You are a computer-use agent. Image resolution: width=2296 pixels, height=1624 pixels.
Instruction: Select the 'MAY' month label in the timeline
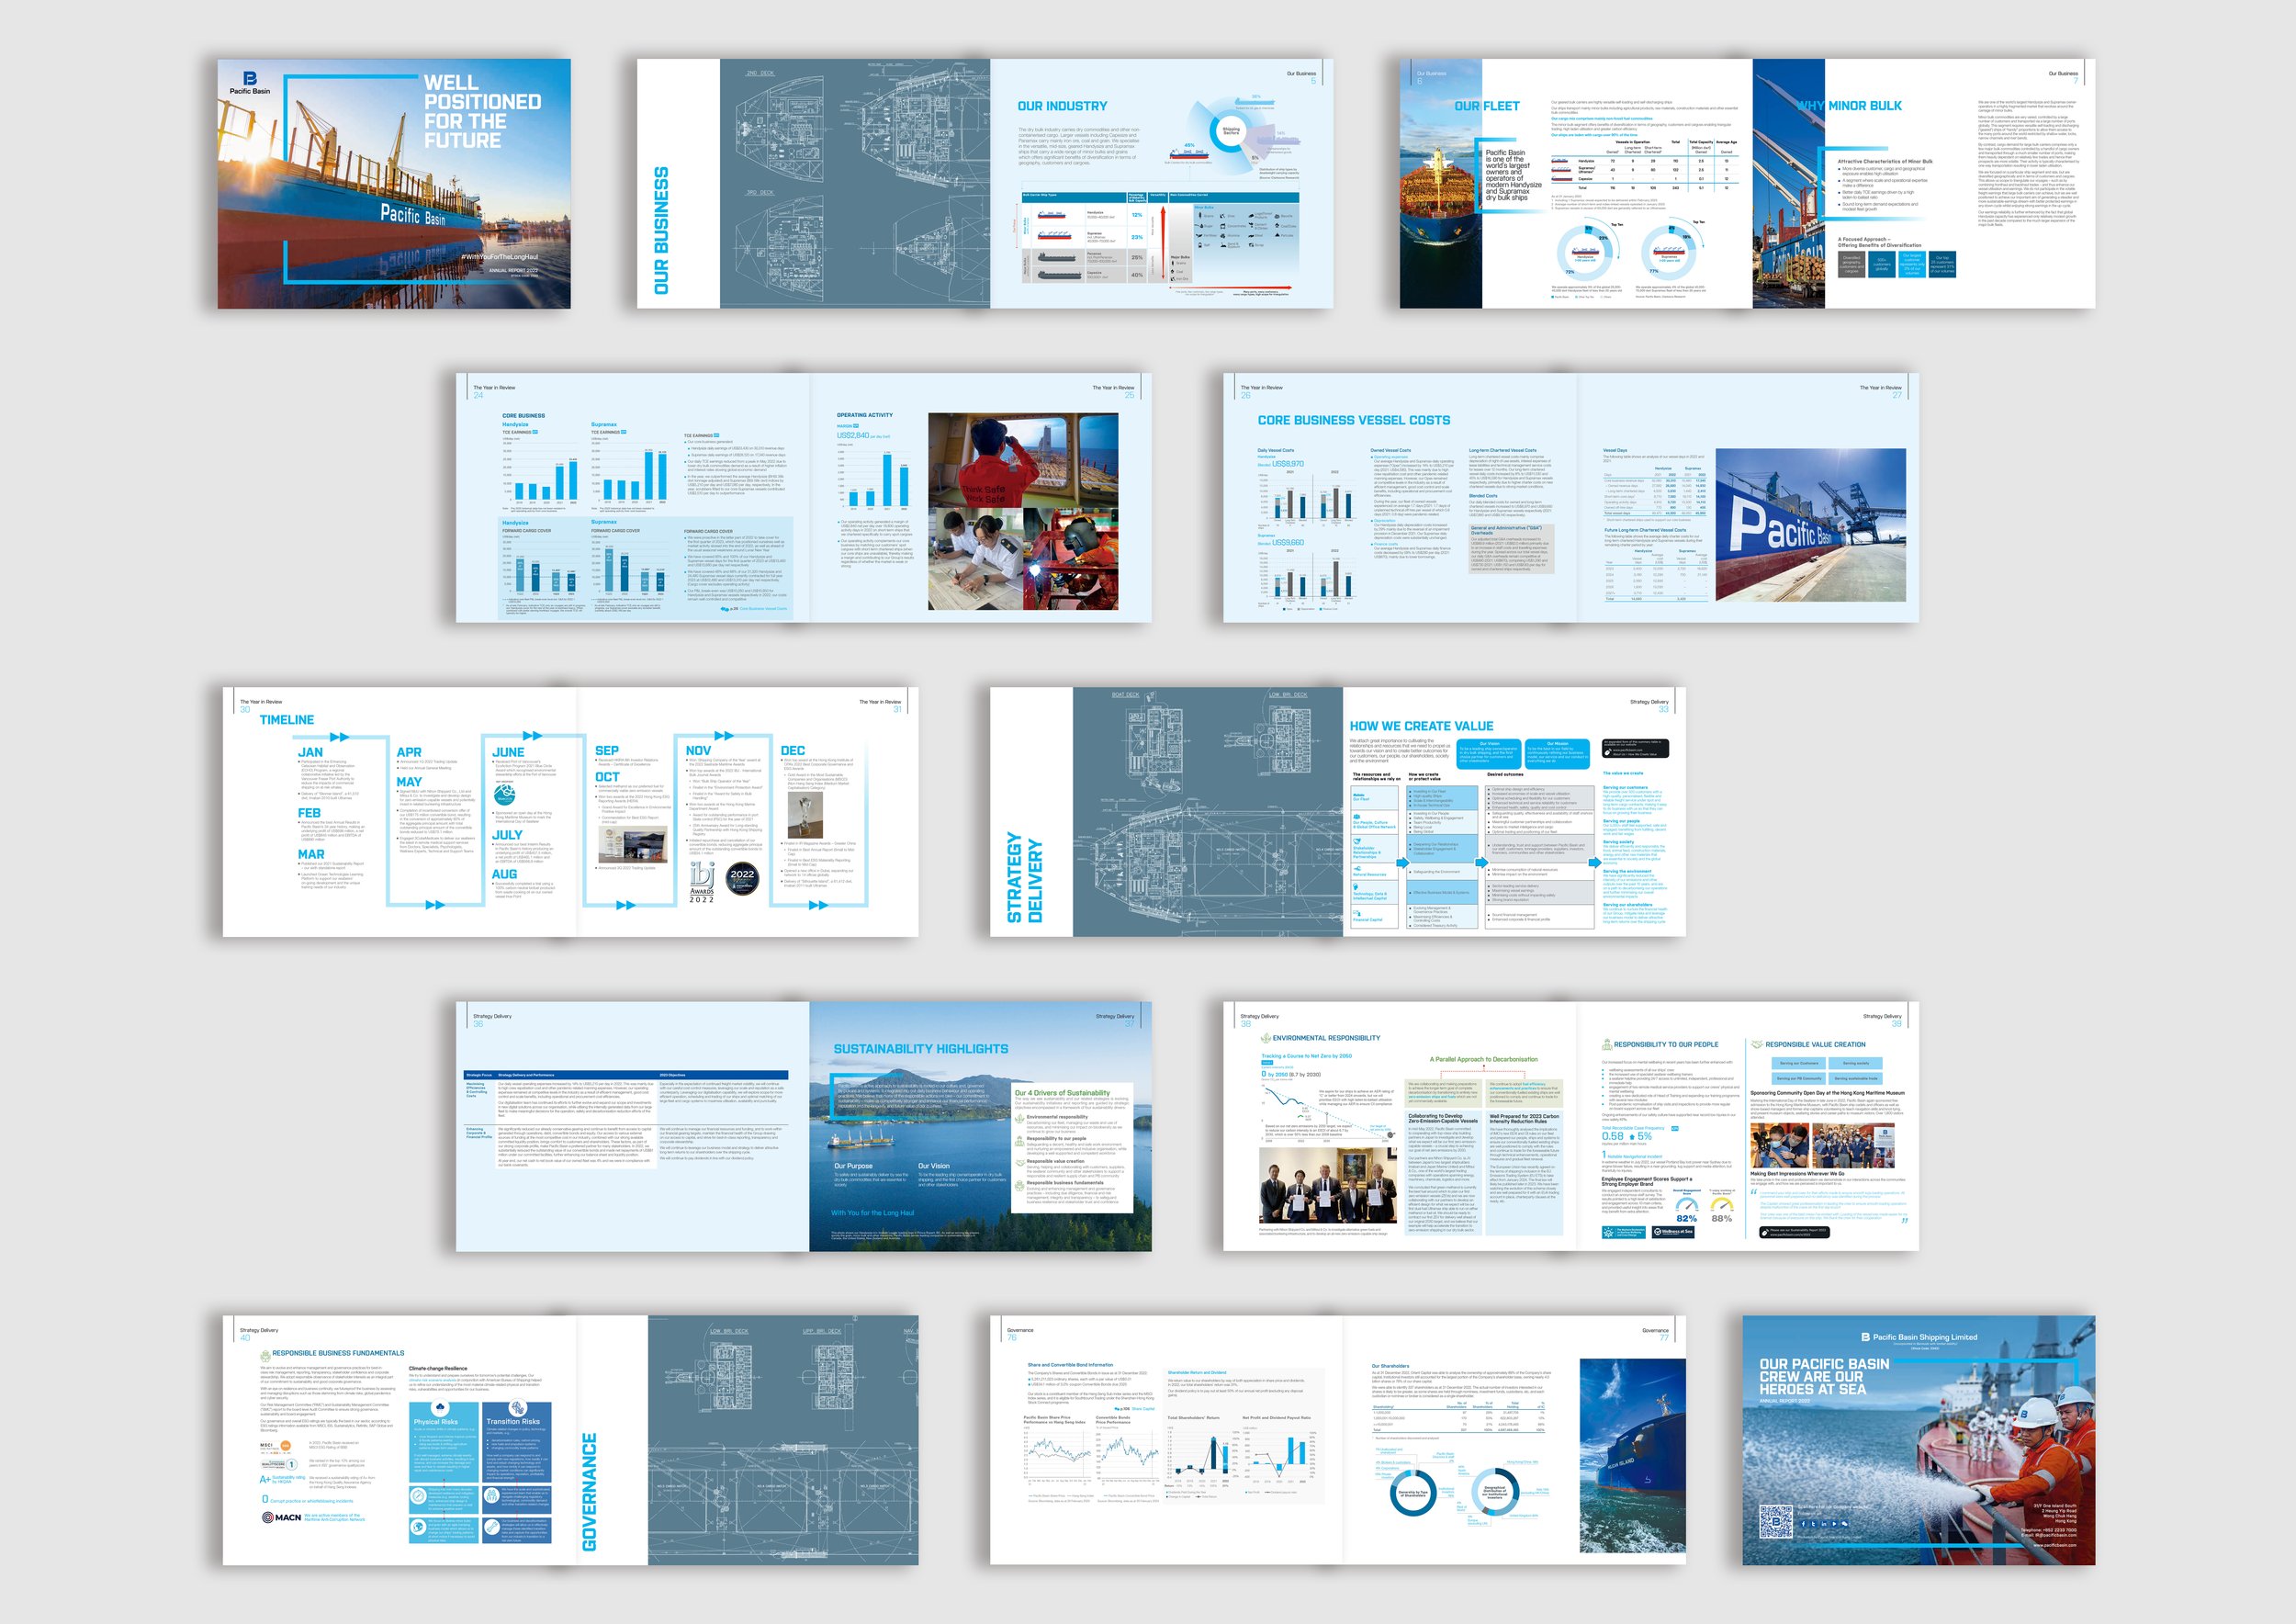[409, 782]
